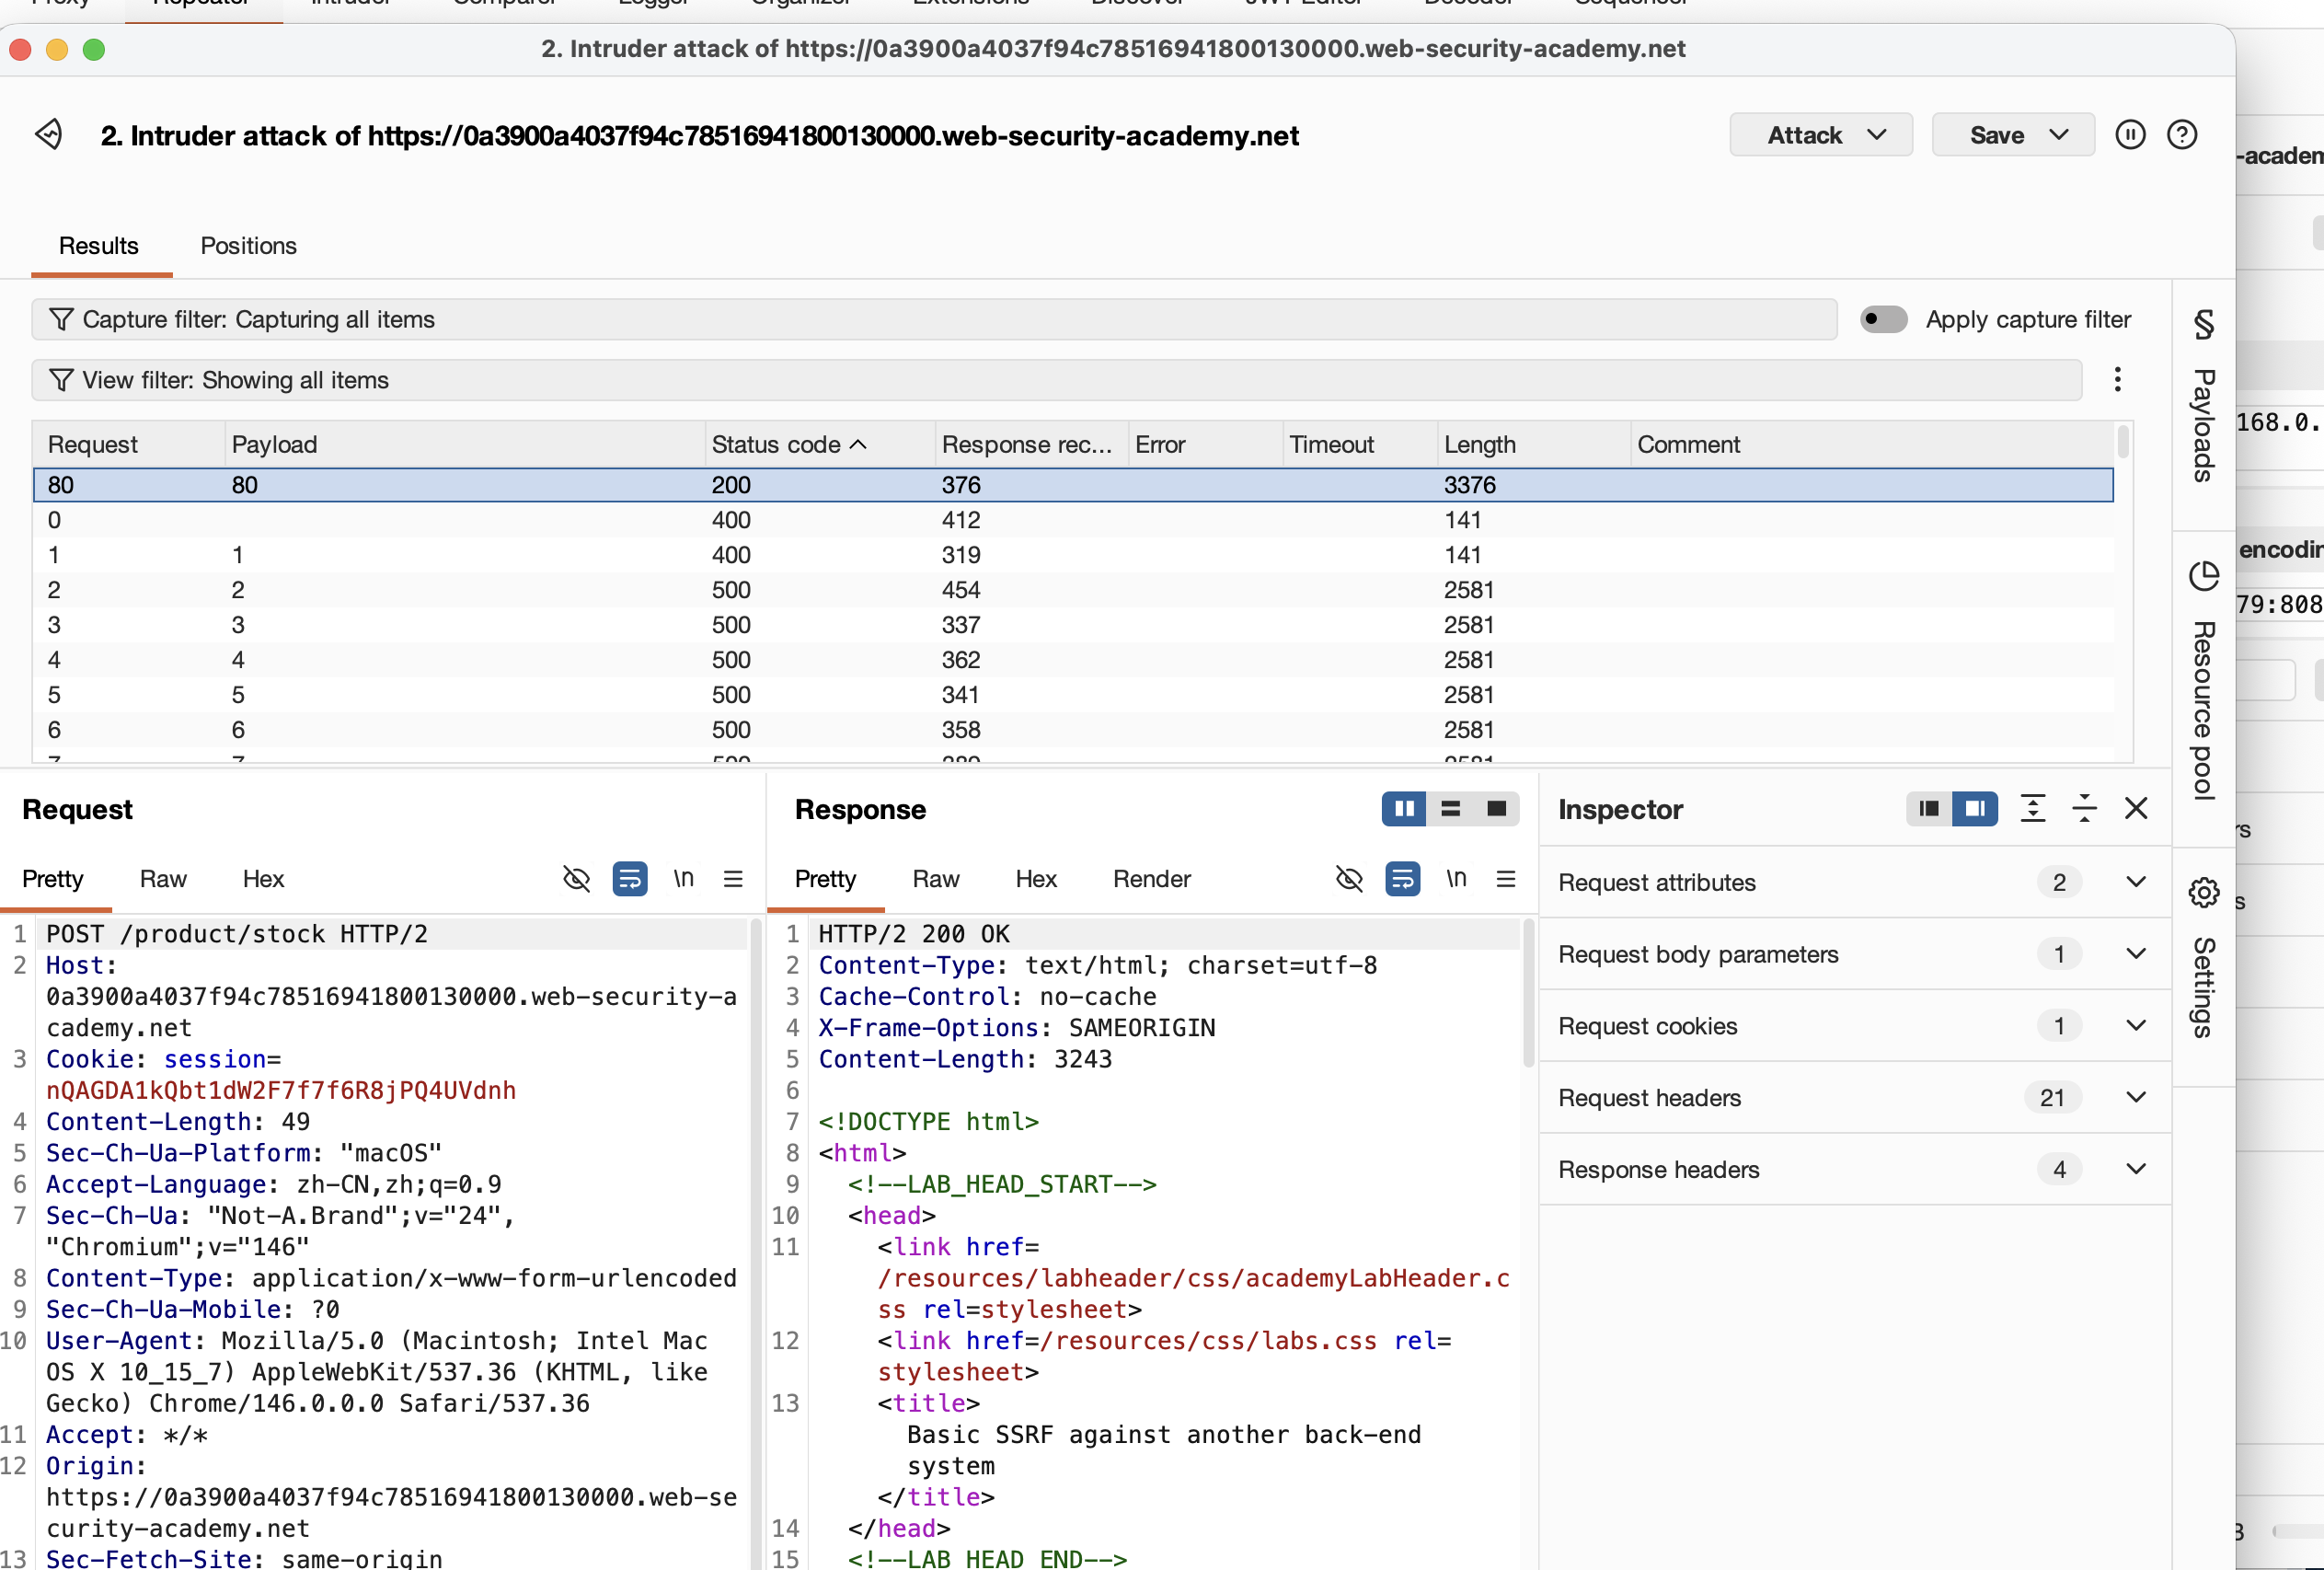
Task: Open Request panel hamburger options menu
Action: (733, 879)
